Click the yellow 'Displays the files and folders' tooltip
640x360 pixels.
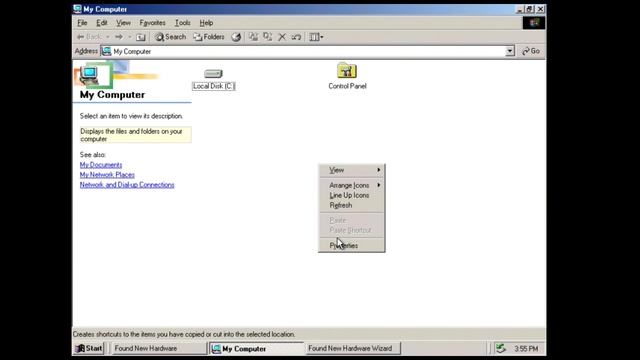pos(136,135)
